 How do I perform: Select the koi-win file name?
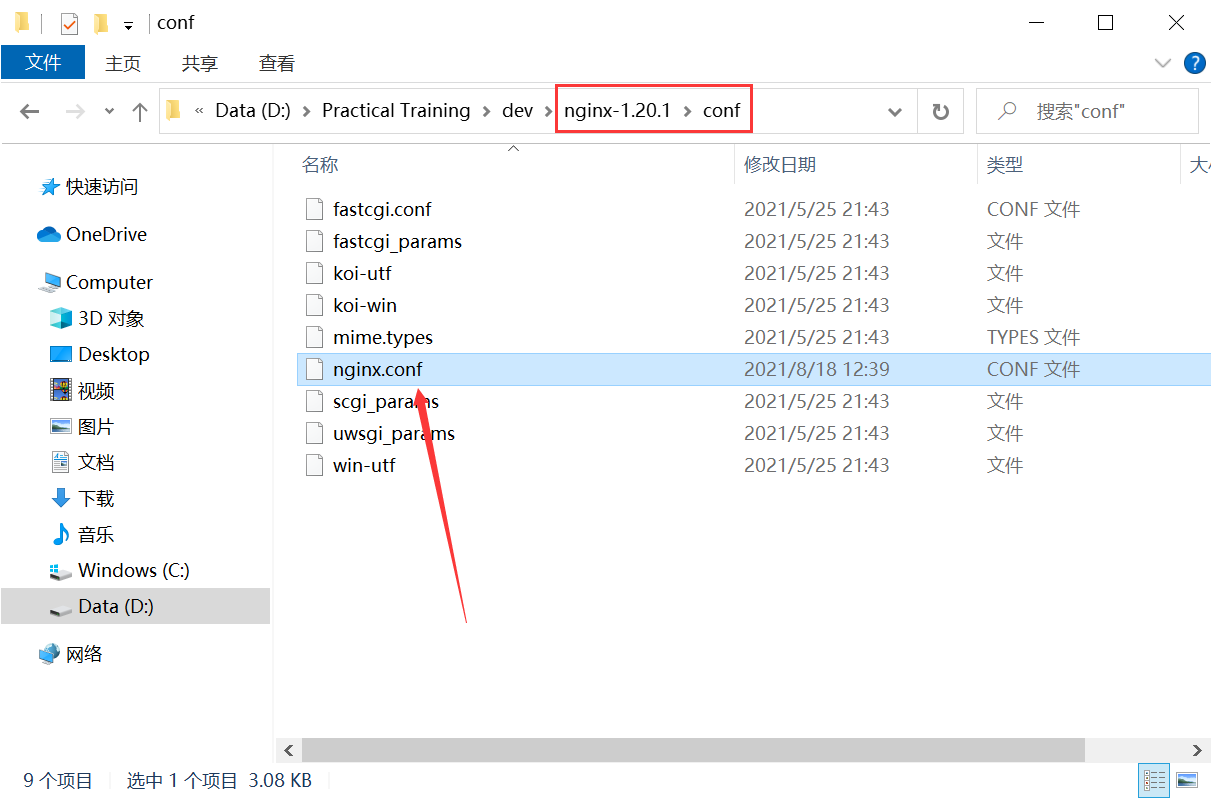365,305
